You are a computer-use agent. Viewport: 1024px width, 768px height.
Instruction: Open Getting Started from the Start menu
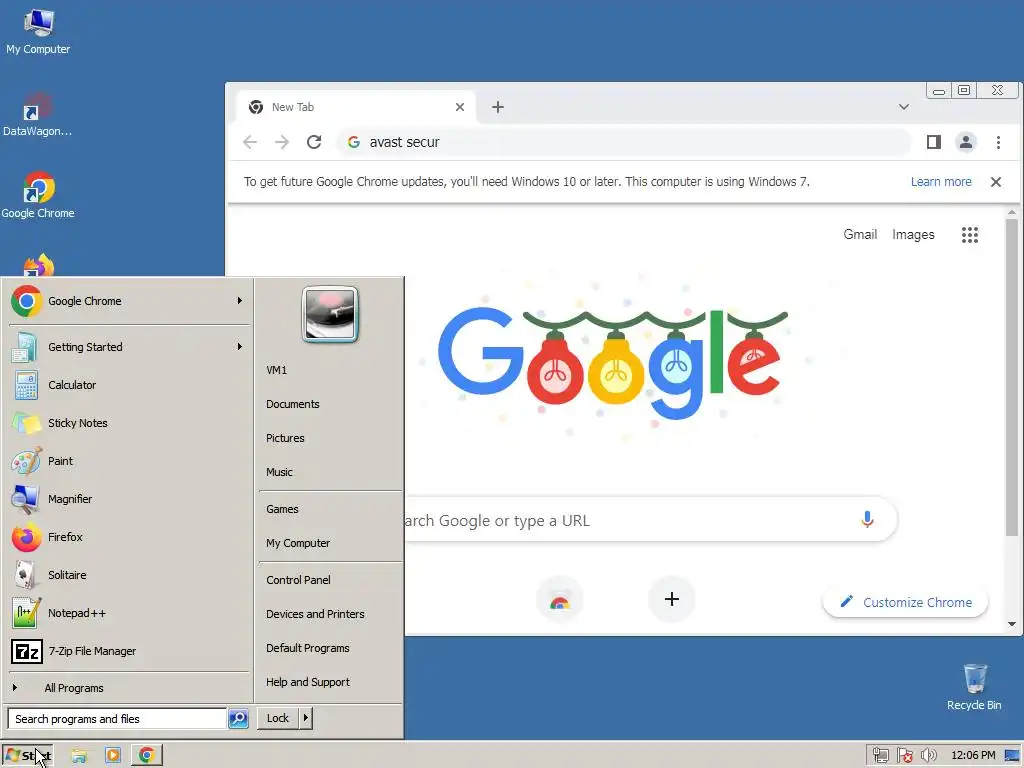pyautogui.click(x=128, y=347)
